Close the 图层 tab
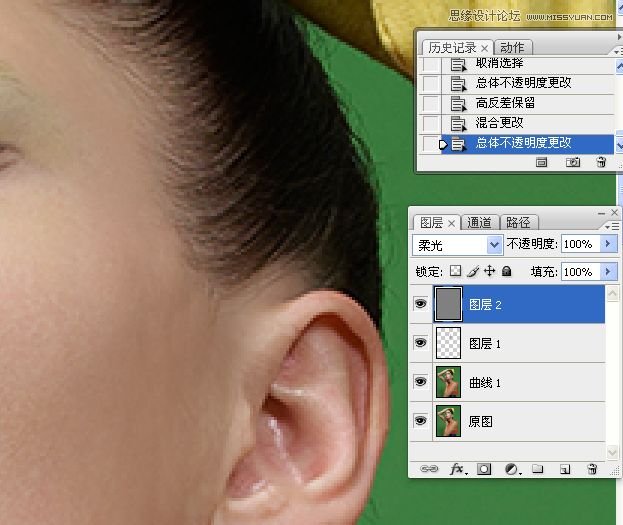623x525 pixels. pos(451,224)
